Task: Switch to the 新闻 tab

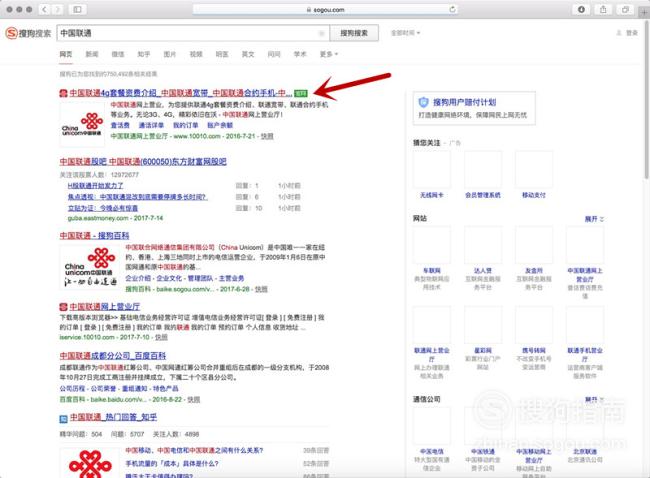Action: coord(92,54)
